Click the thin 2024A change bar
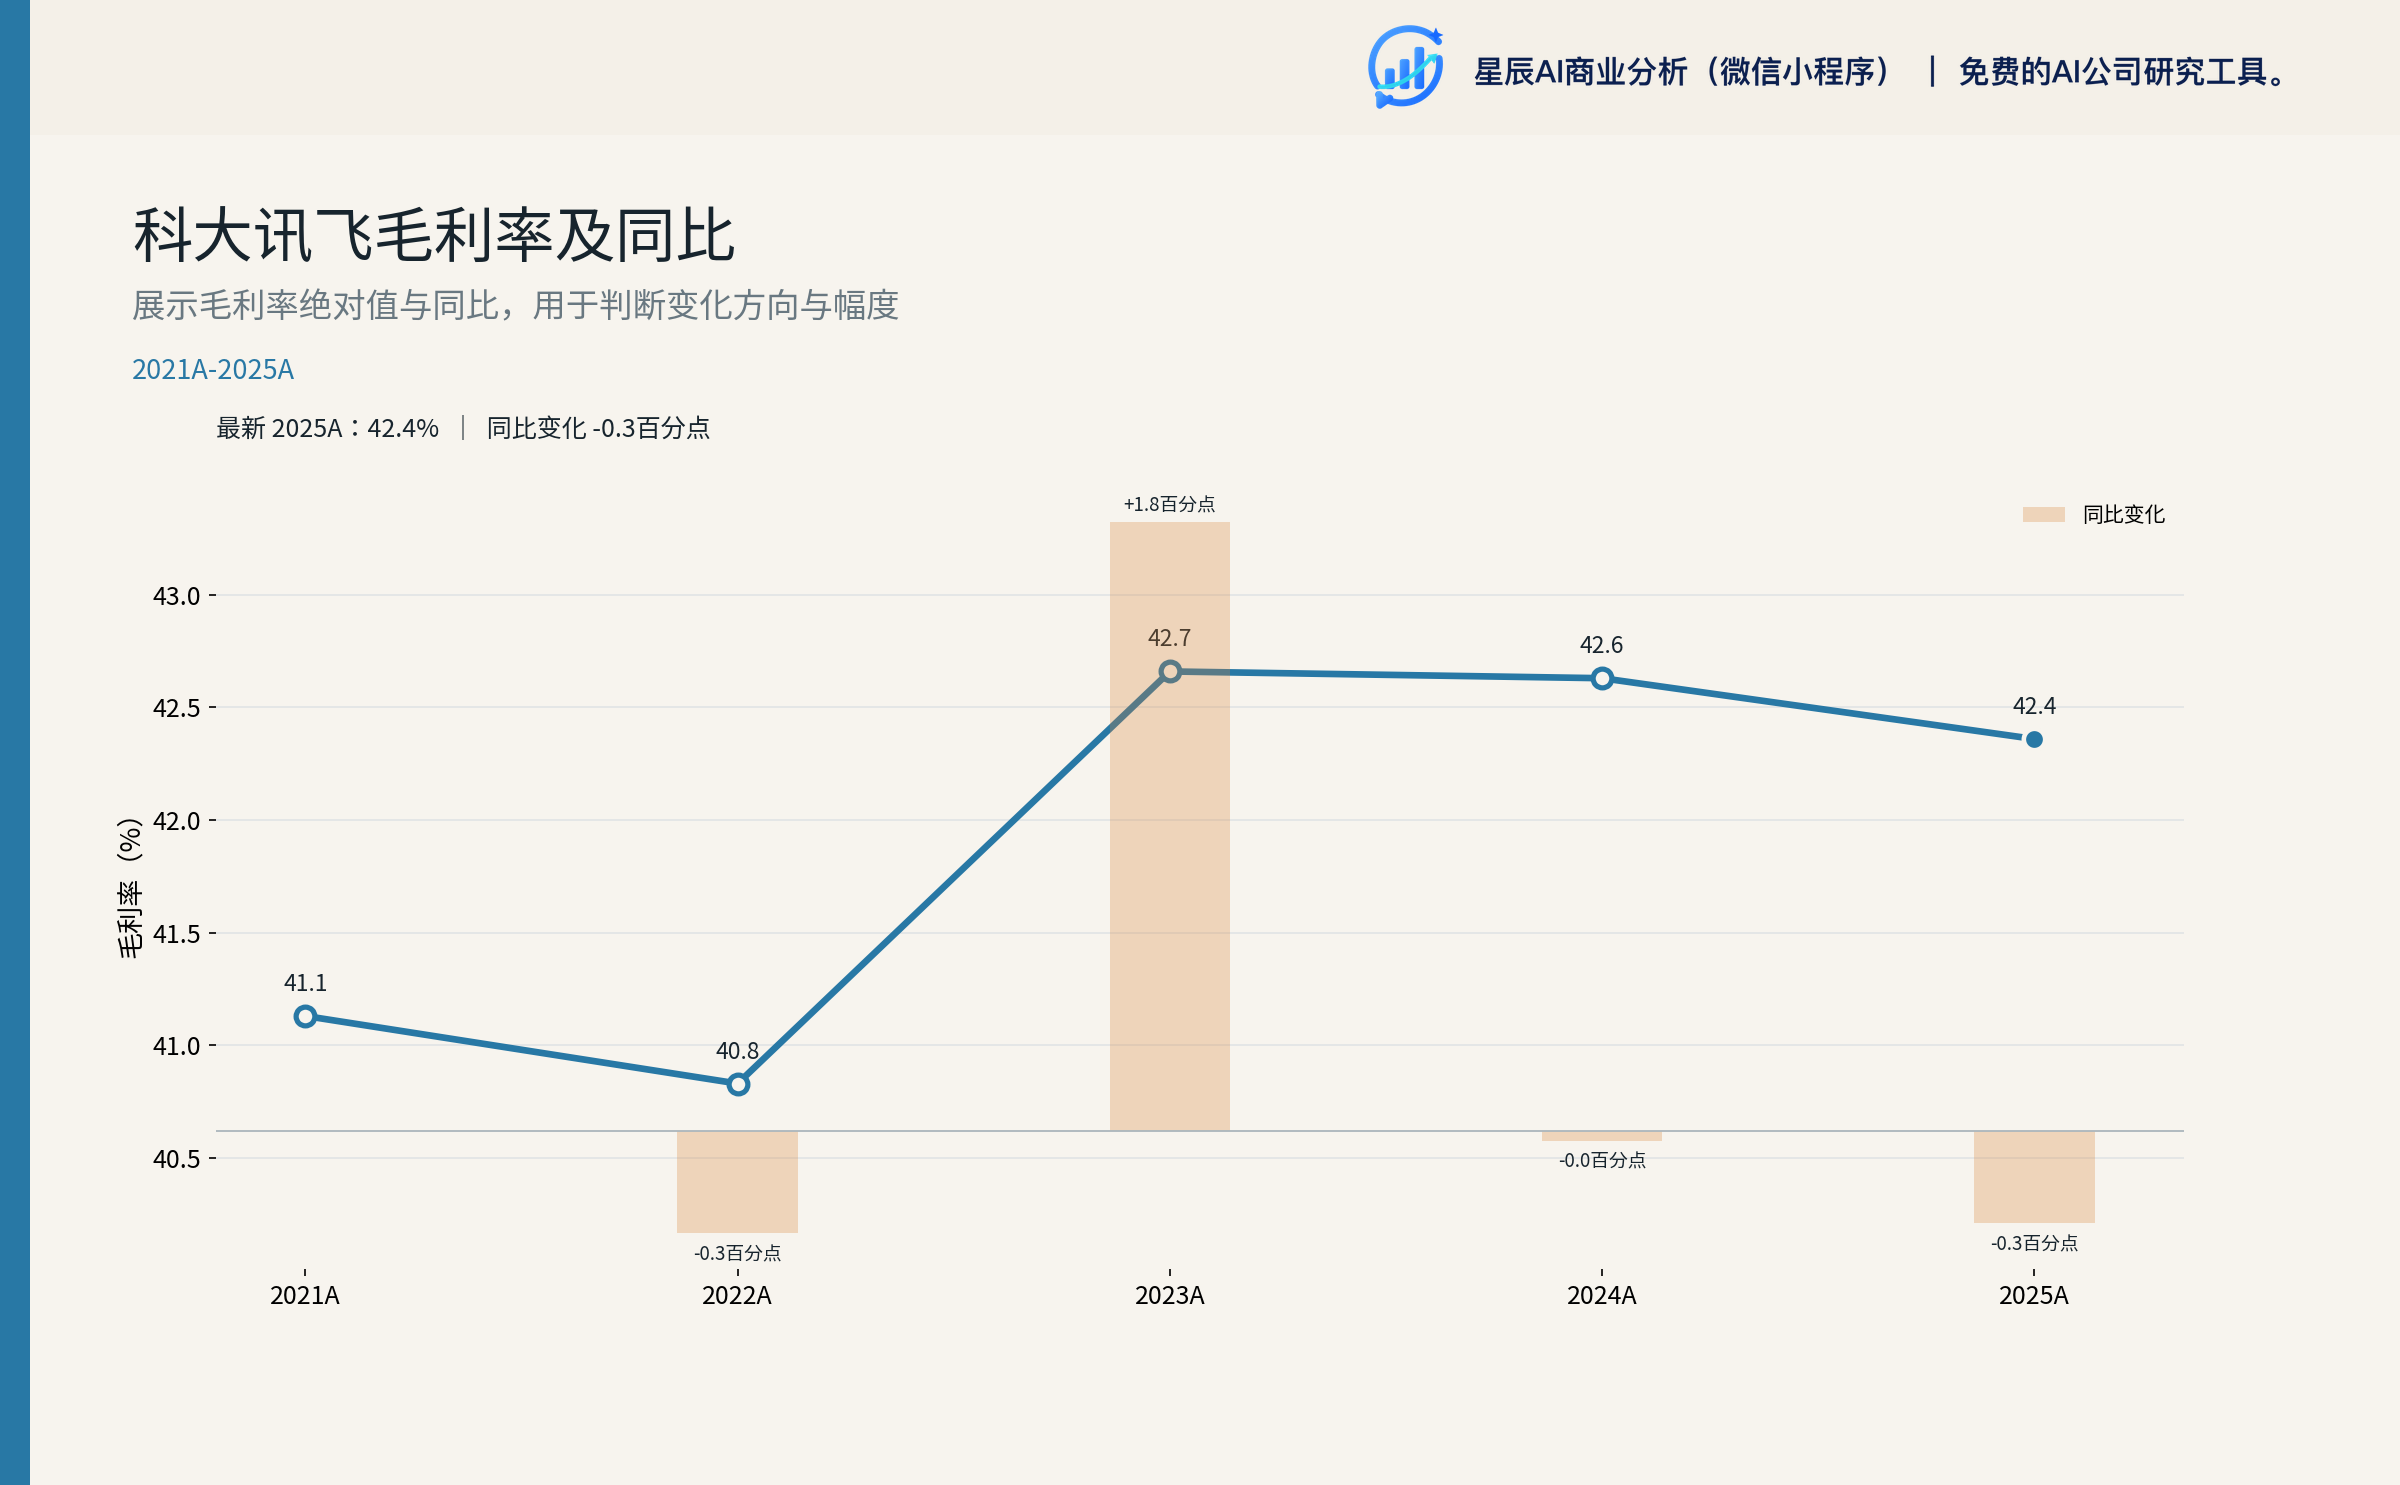The image size is (2400, 1485). point(1602,1136)
